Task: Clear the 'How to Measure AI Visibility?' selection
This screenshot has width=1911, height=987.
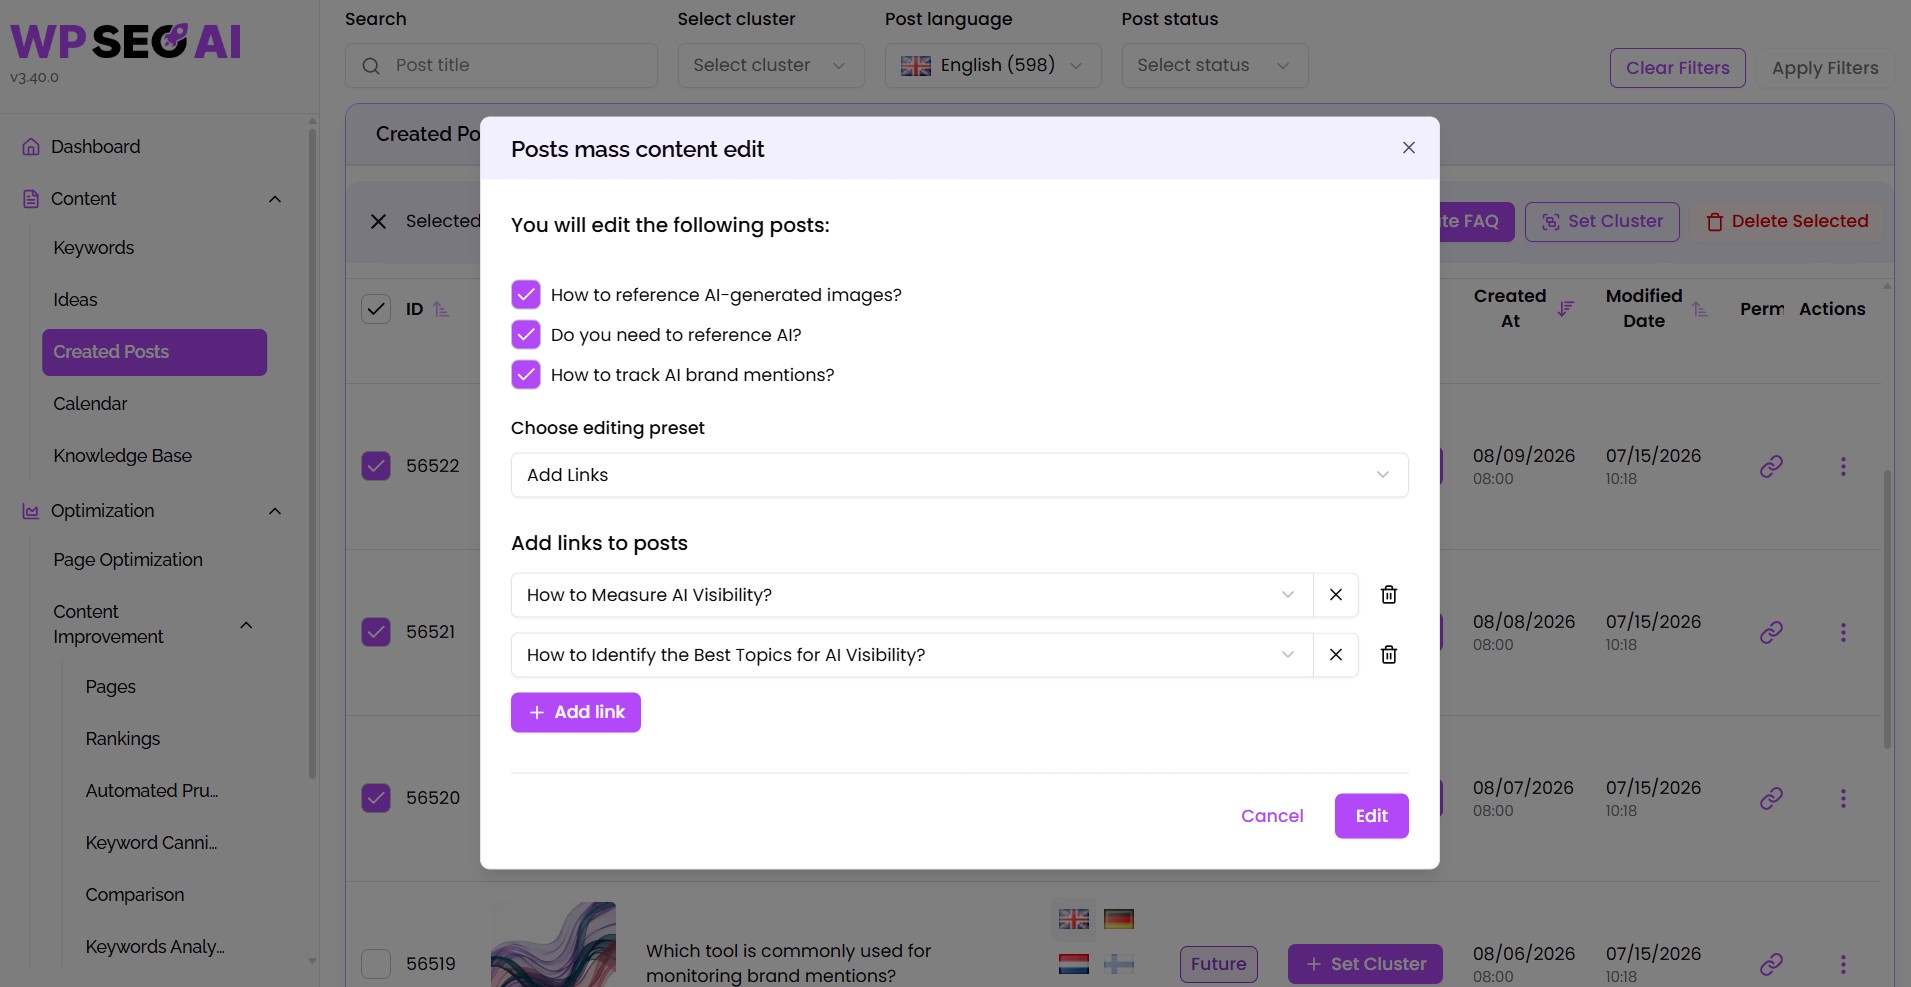Action: (1335, 595)
